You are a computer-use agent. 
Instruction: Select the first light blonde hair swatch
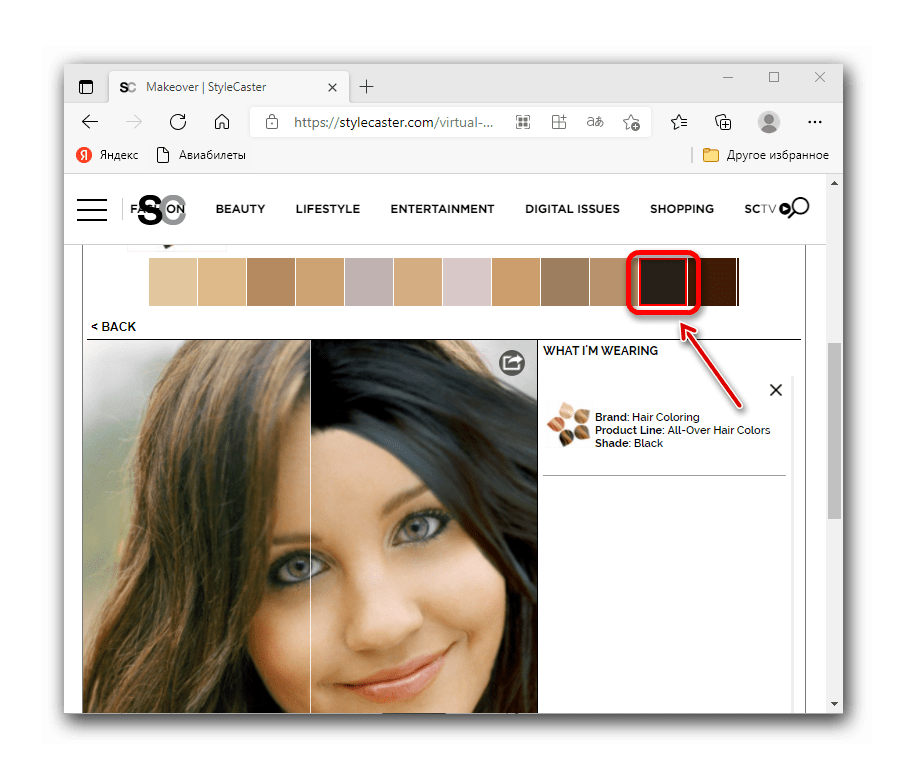[x=173, y=282]
